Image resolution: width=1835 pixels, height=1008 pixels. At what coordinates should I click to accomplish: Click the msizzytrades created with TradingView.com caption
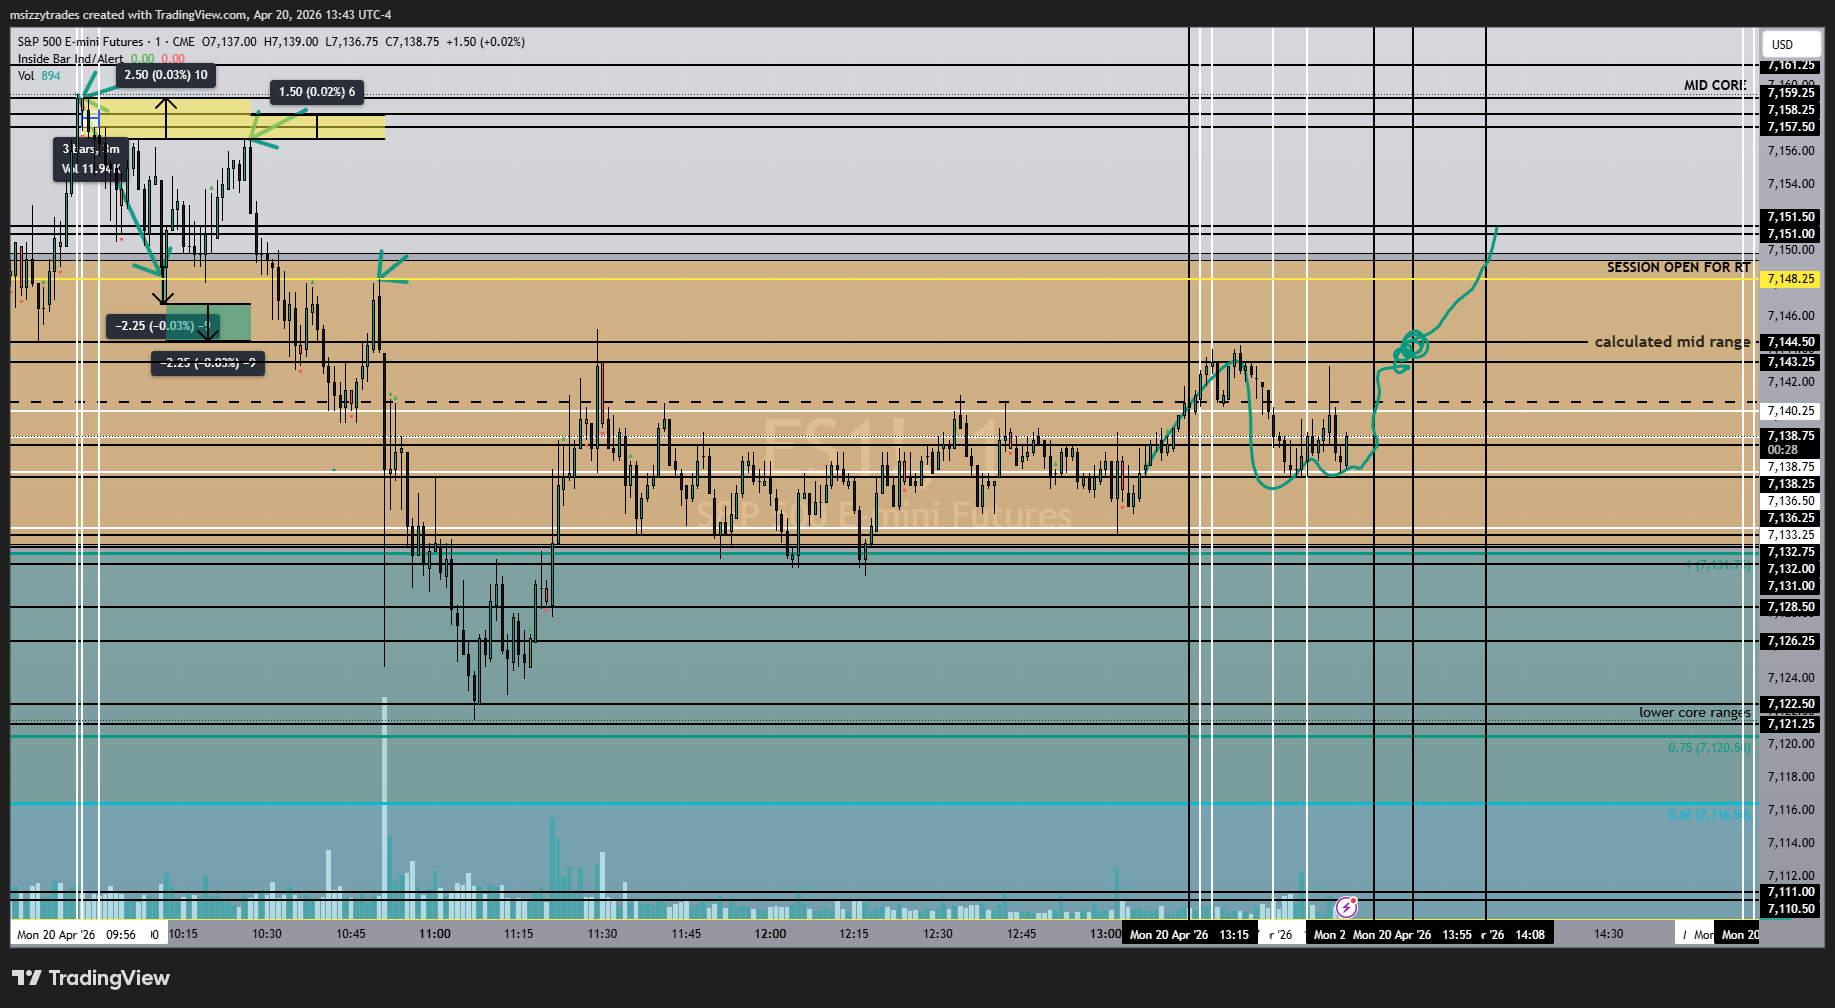click(x=200, y=15)
